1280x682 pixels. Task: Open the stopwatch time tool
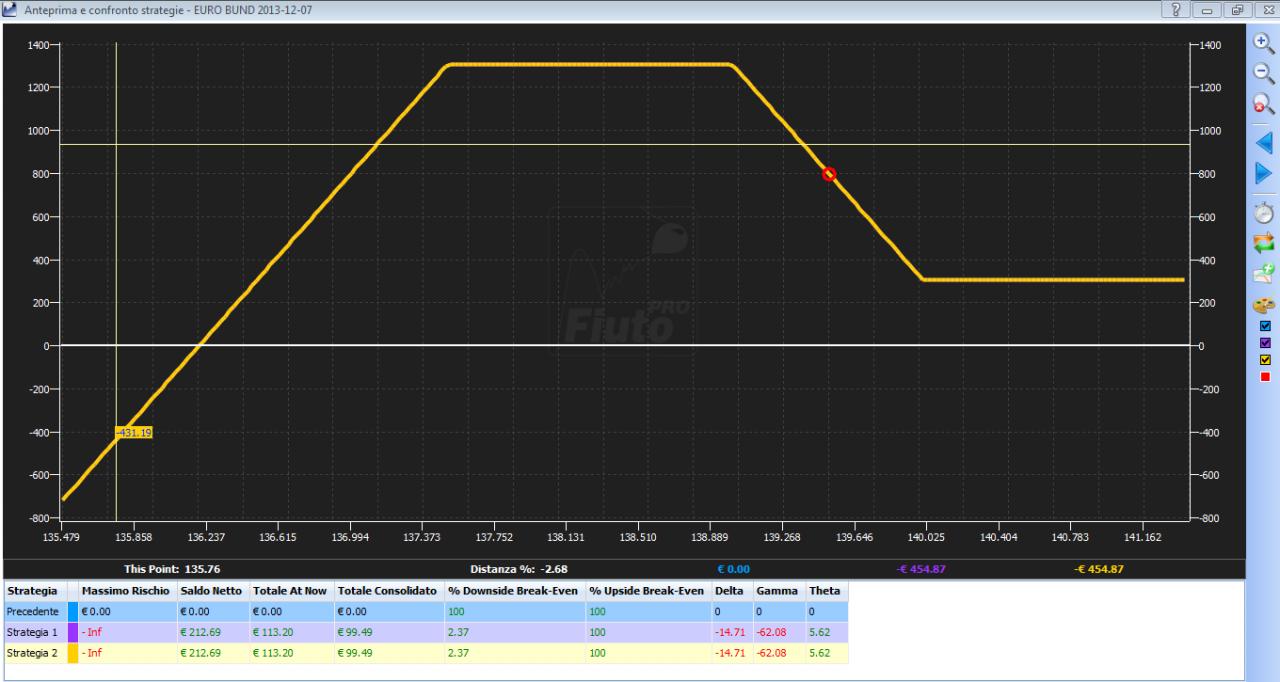(1264, 212)
